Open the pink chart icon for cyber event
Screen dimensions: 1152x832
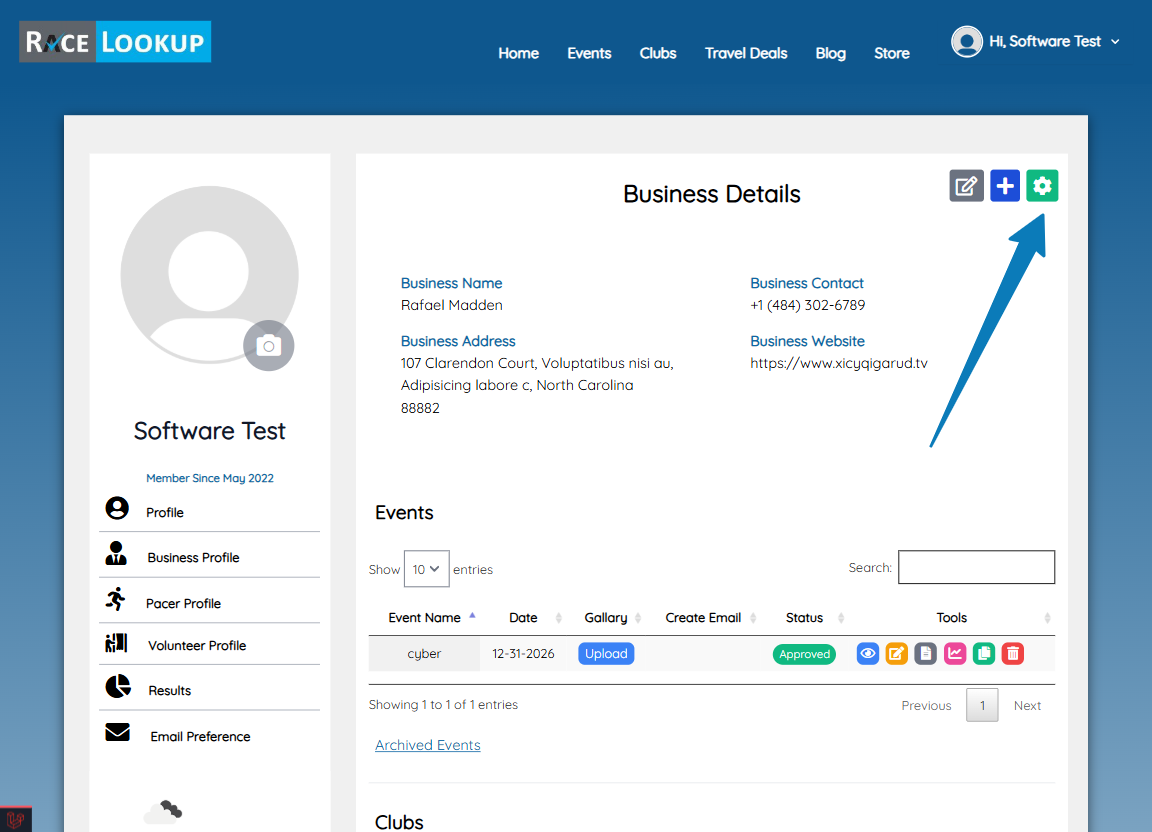pos(955,654)
